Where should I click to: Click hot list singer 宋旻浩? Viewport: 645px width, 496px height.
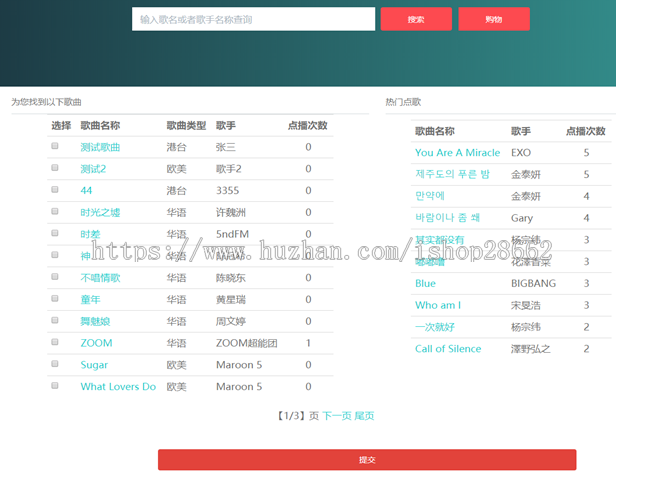pos(526,305)
